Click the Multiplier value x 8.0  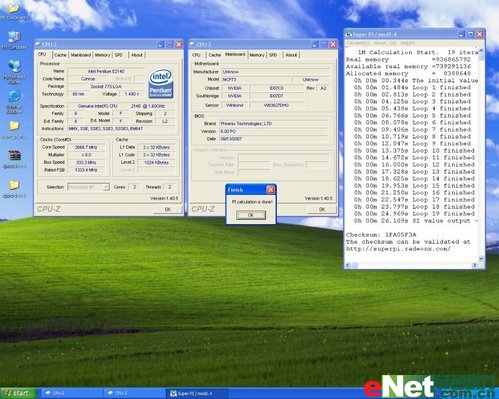point(86,155)
